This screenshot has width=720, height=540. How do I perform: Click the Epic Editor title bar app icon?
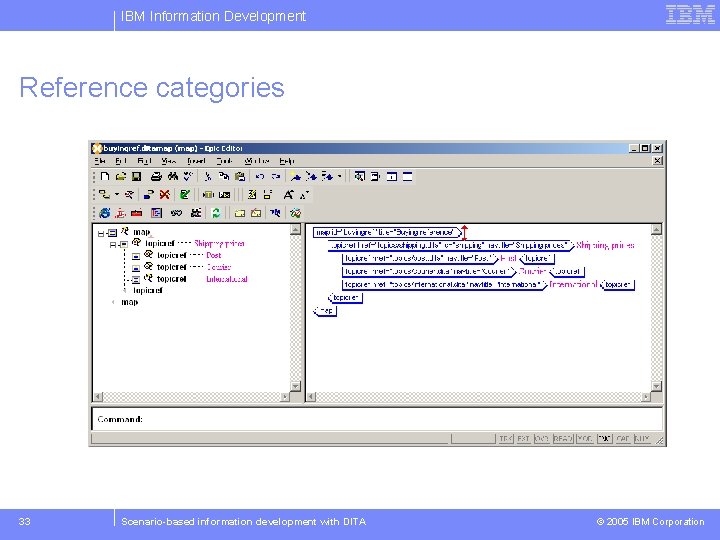[x=97, y=148]
